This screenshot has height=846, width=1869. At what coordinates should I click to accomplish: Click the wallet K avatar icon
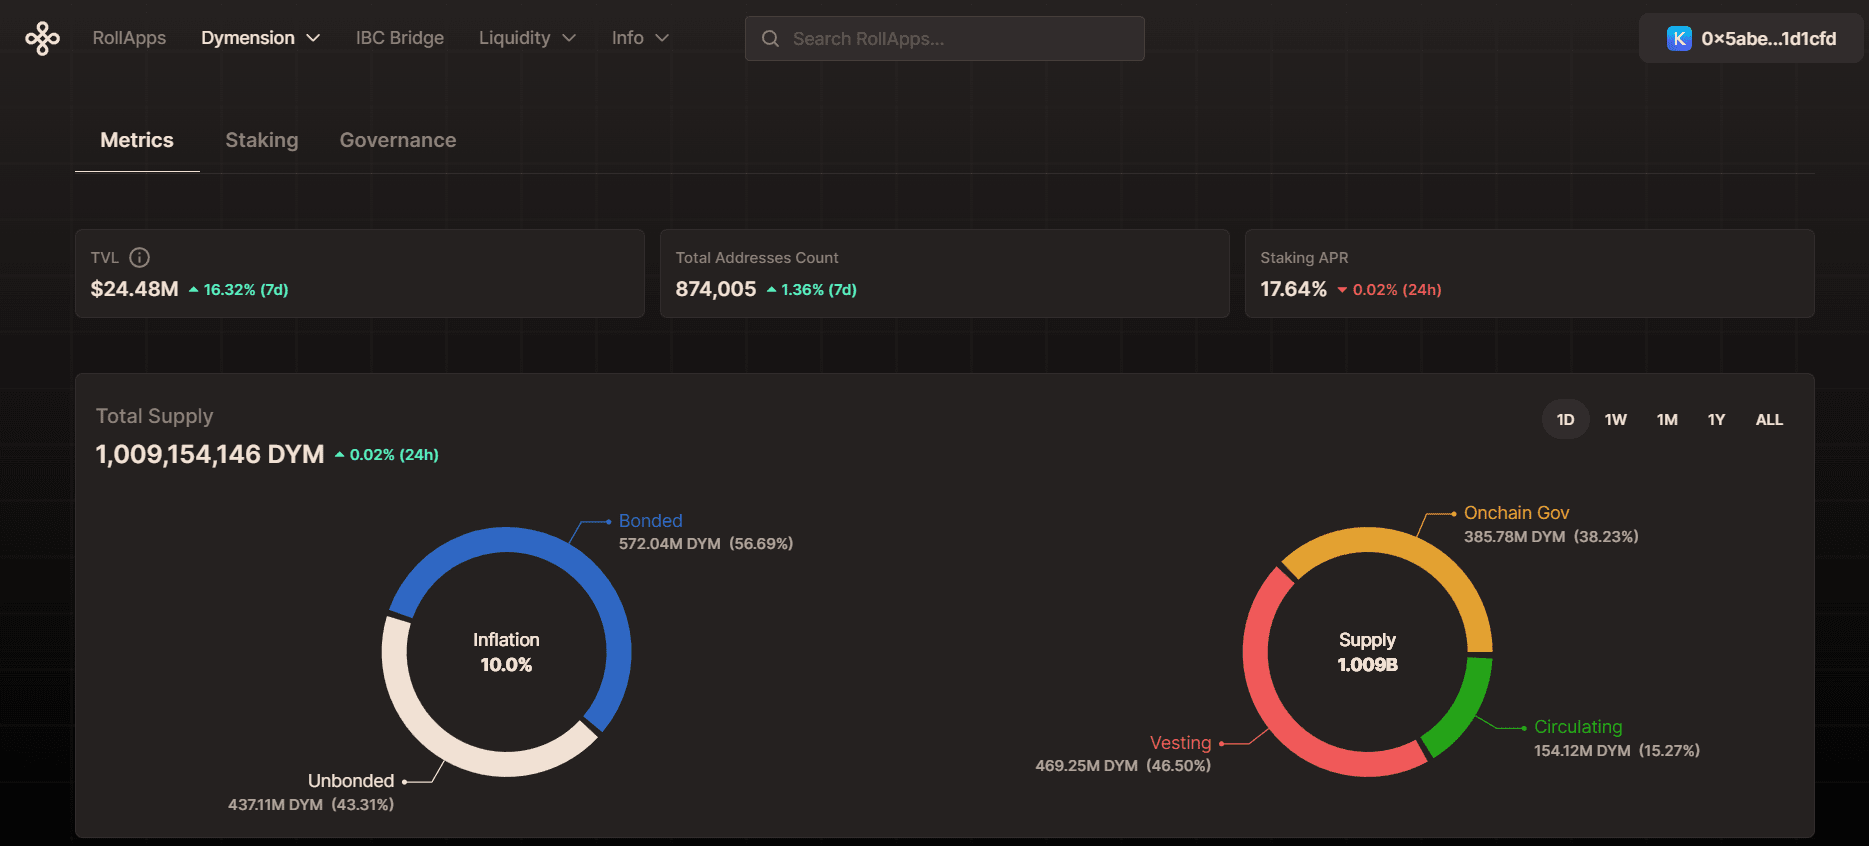coord(1679,39)
